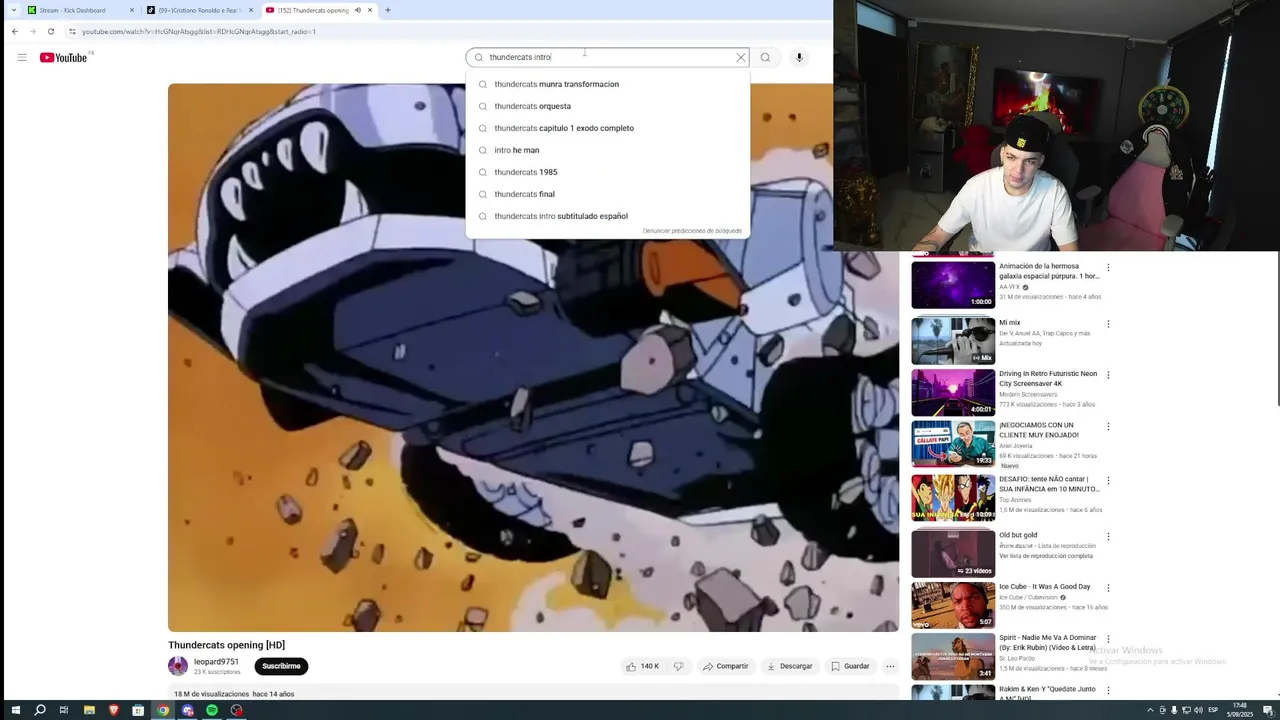
Task: Open DESAFIO tente NÃO cantar video thumbnail
Action: coord(953,497)
